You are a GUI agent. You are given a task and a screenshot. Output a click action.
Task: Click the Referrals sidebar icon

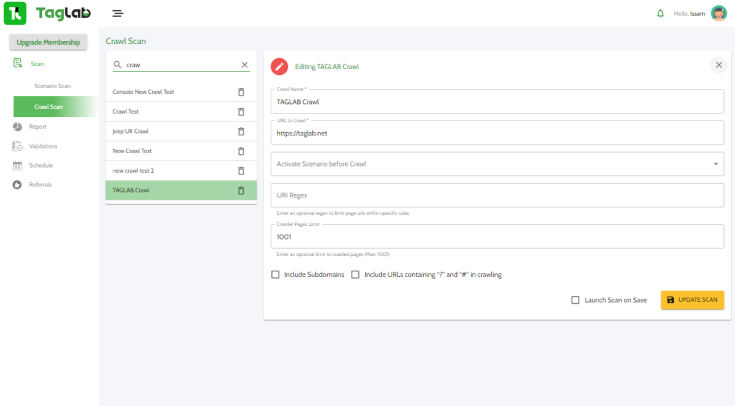17,185
